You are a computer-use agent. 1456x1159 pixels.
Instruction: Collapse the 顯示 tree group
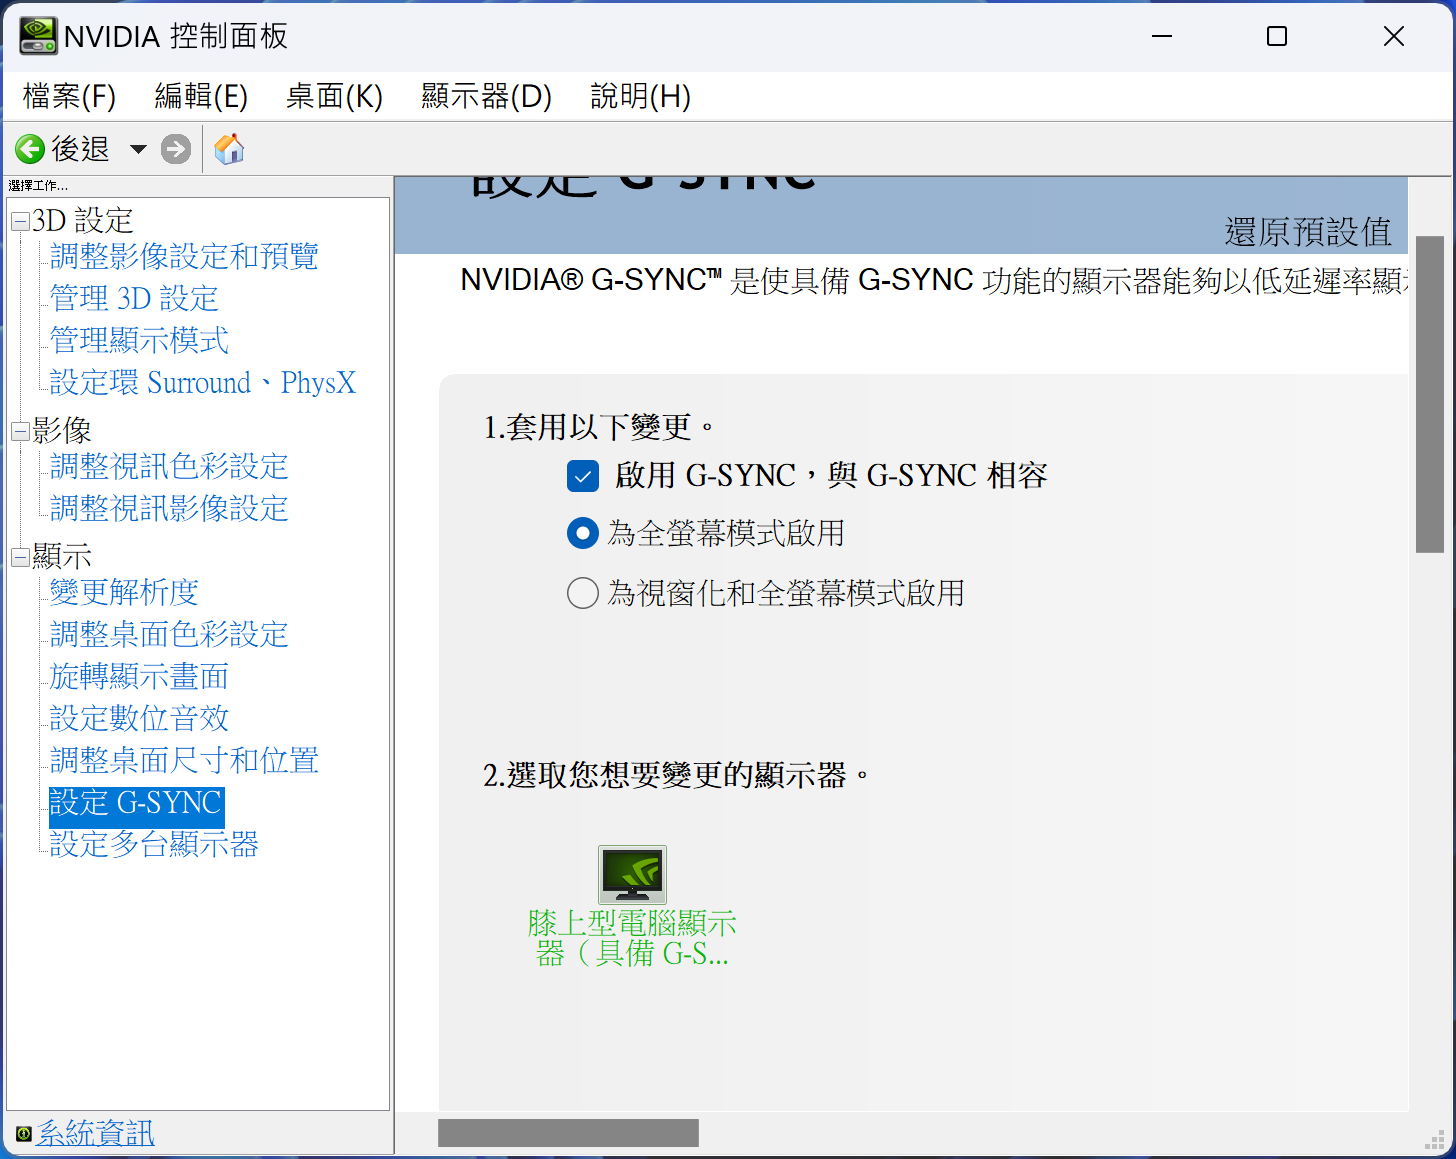(20, 558)
